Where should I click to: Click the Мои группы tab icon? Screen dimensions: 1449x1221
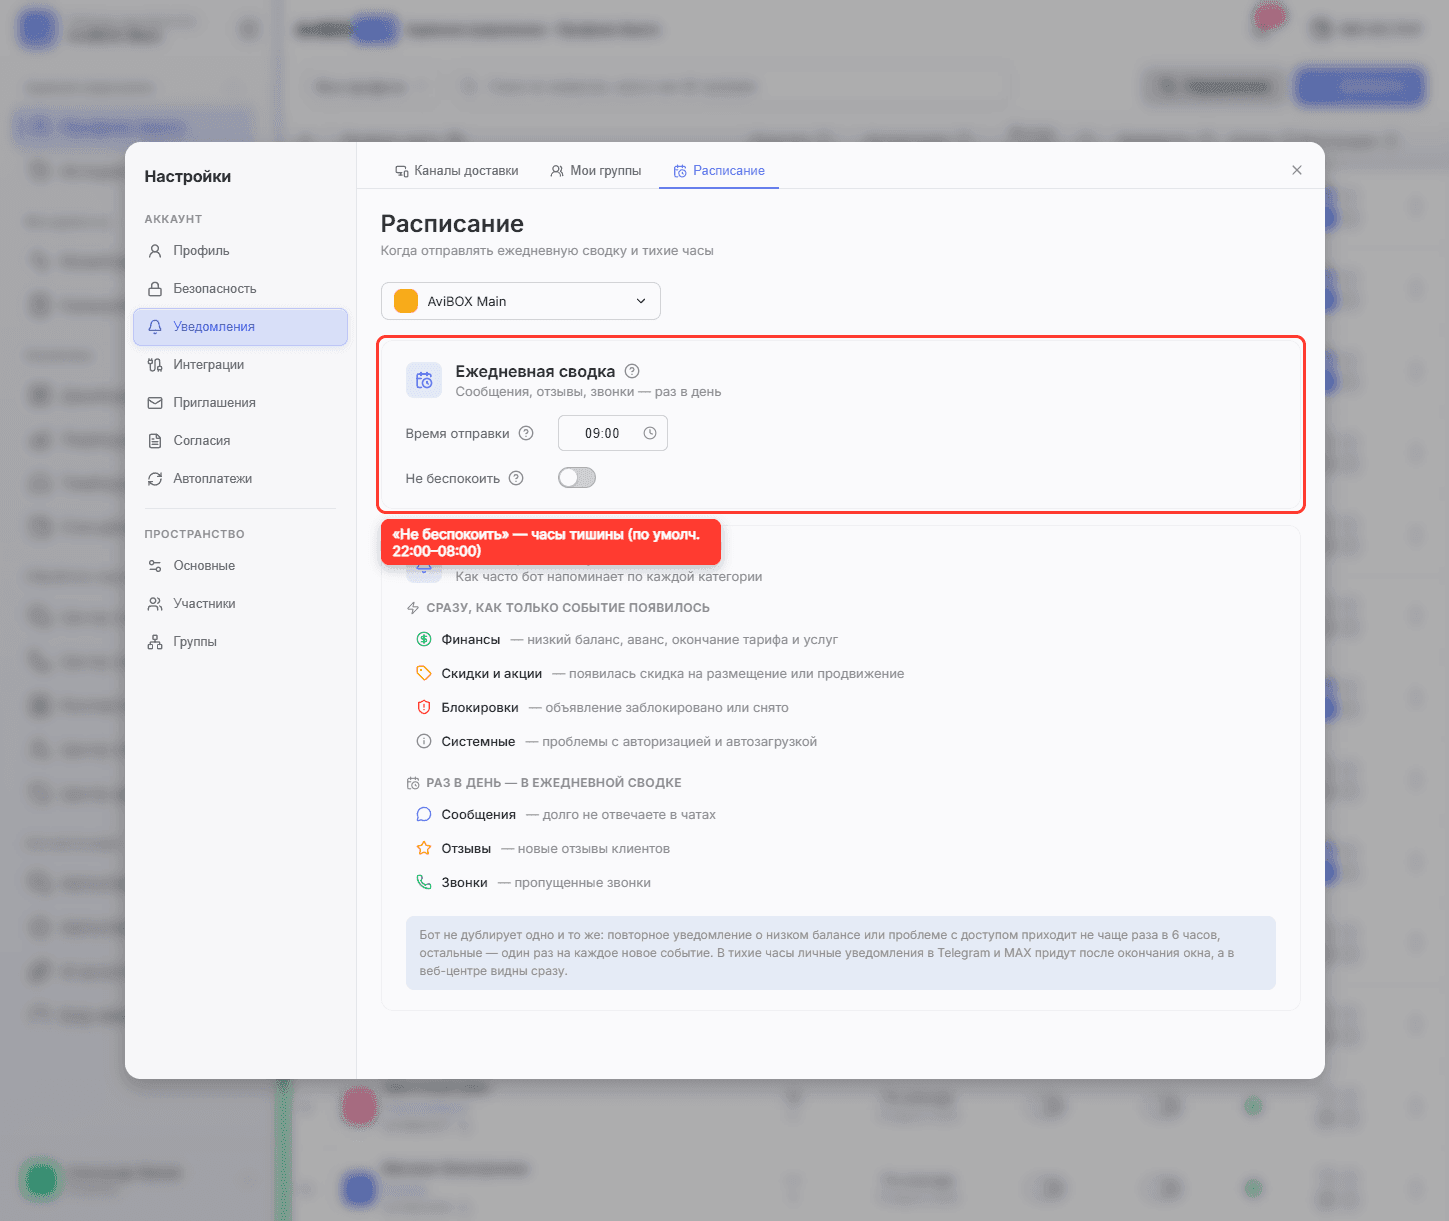557,171
